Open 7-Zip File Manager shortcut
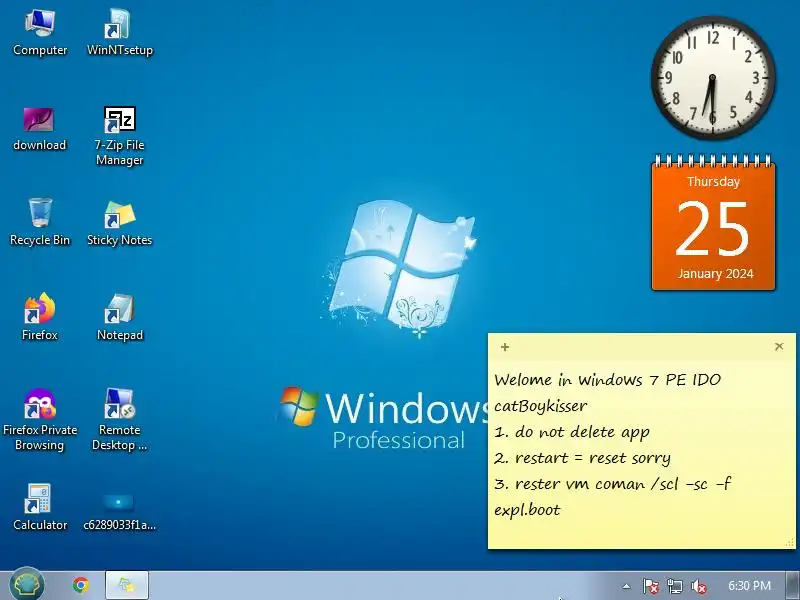This screenshot has height=600, width=800. [119, 136]
